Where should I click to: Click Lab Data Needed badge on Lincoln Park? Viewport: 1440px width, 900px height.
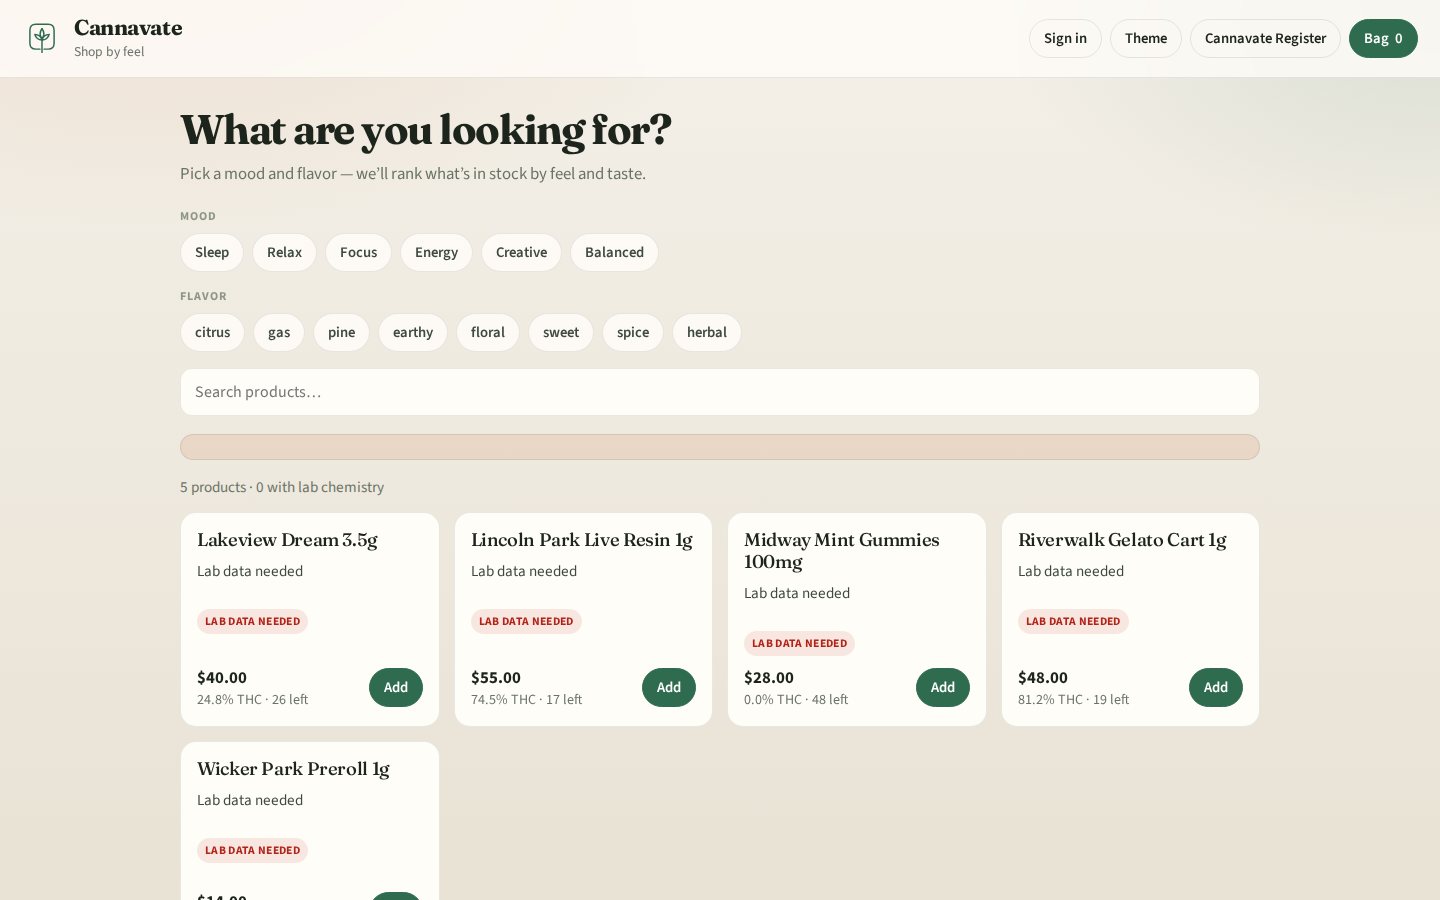pyautogui.click(x=526, y=621)
